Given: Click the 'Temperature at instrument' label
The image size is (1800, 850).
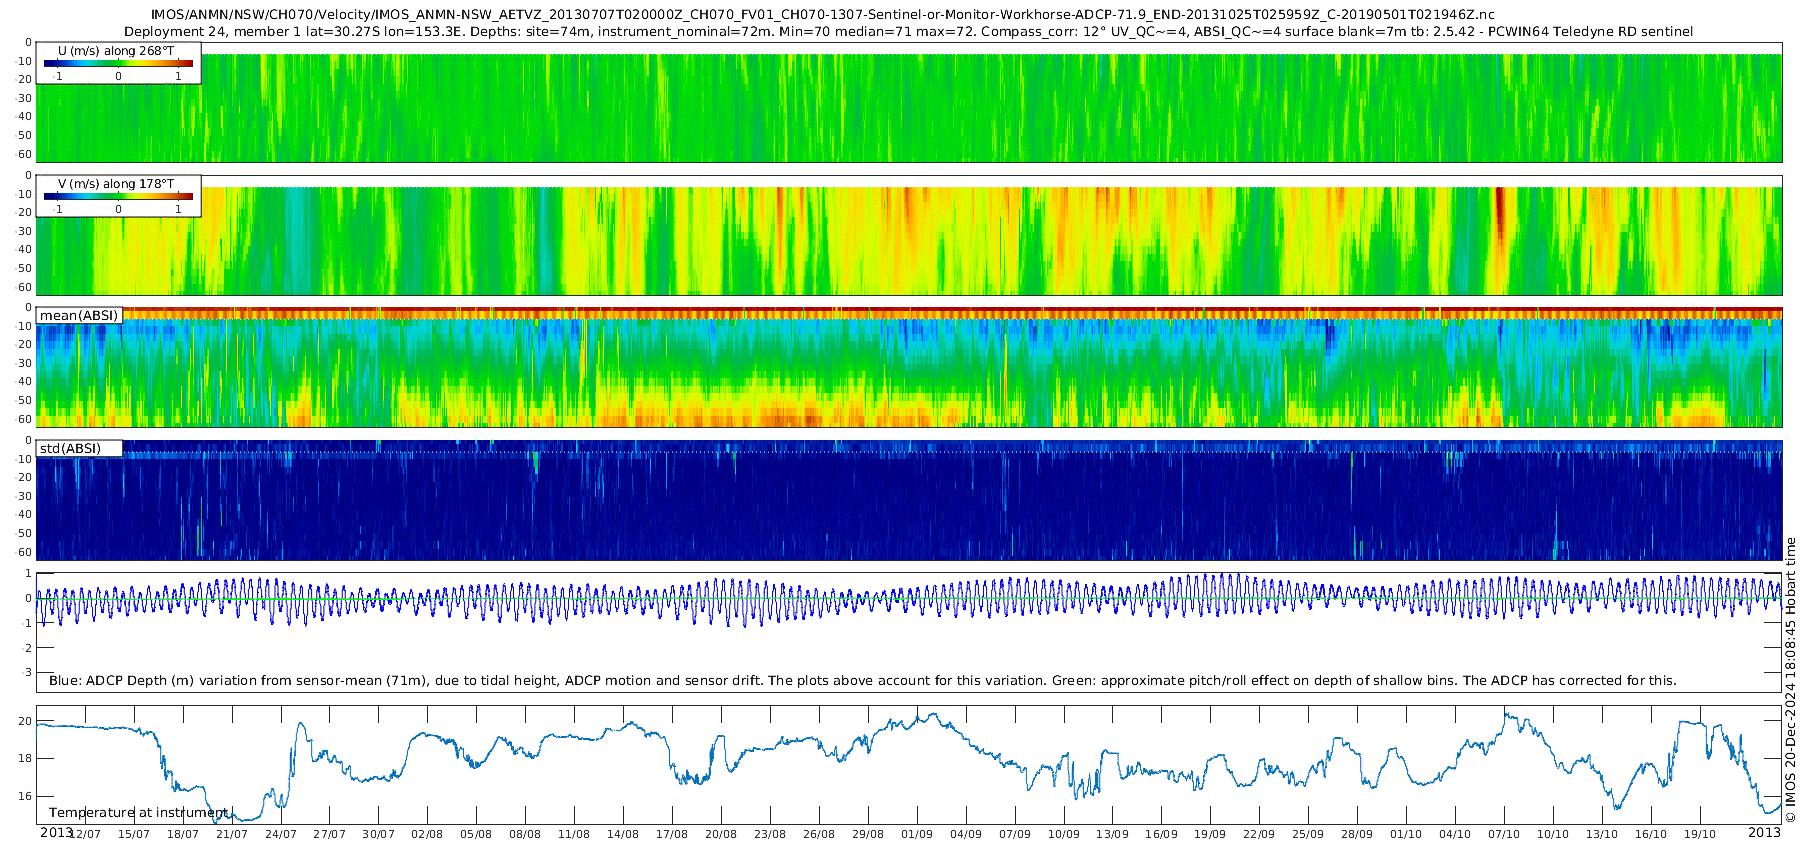Looking at the screenshot, I should [x=139, y=812].
